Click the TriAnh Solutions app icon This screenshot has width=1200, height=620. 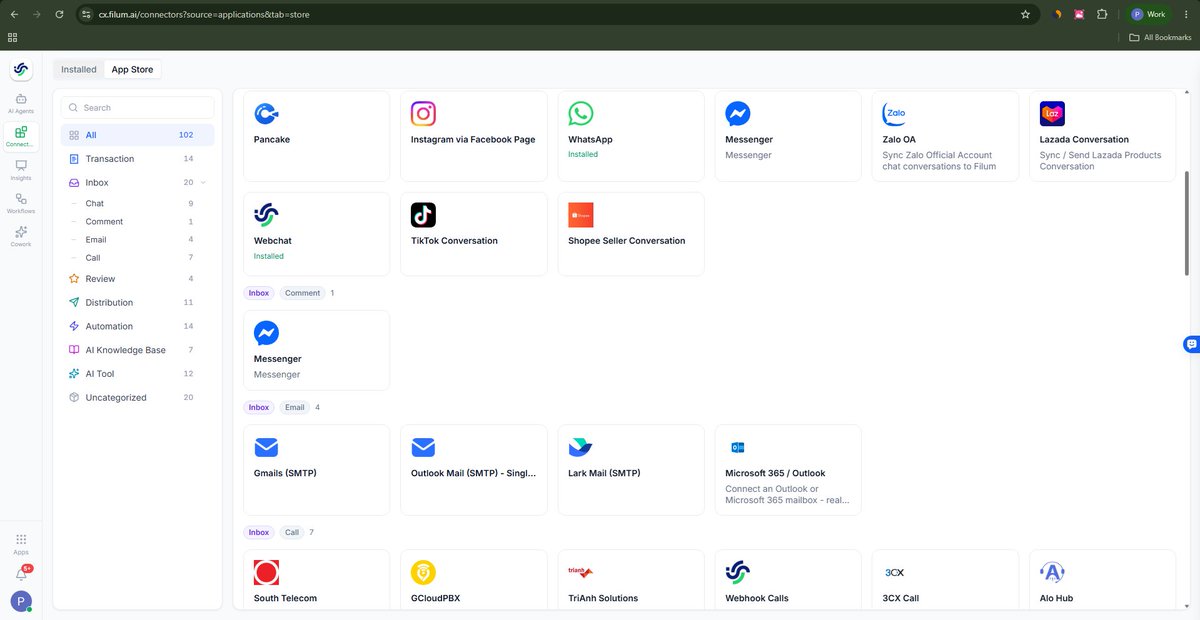tap(580, 572)
